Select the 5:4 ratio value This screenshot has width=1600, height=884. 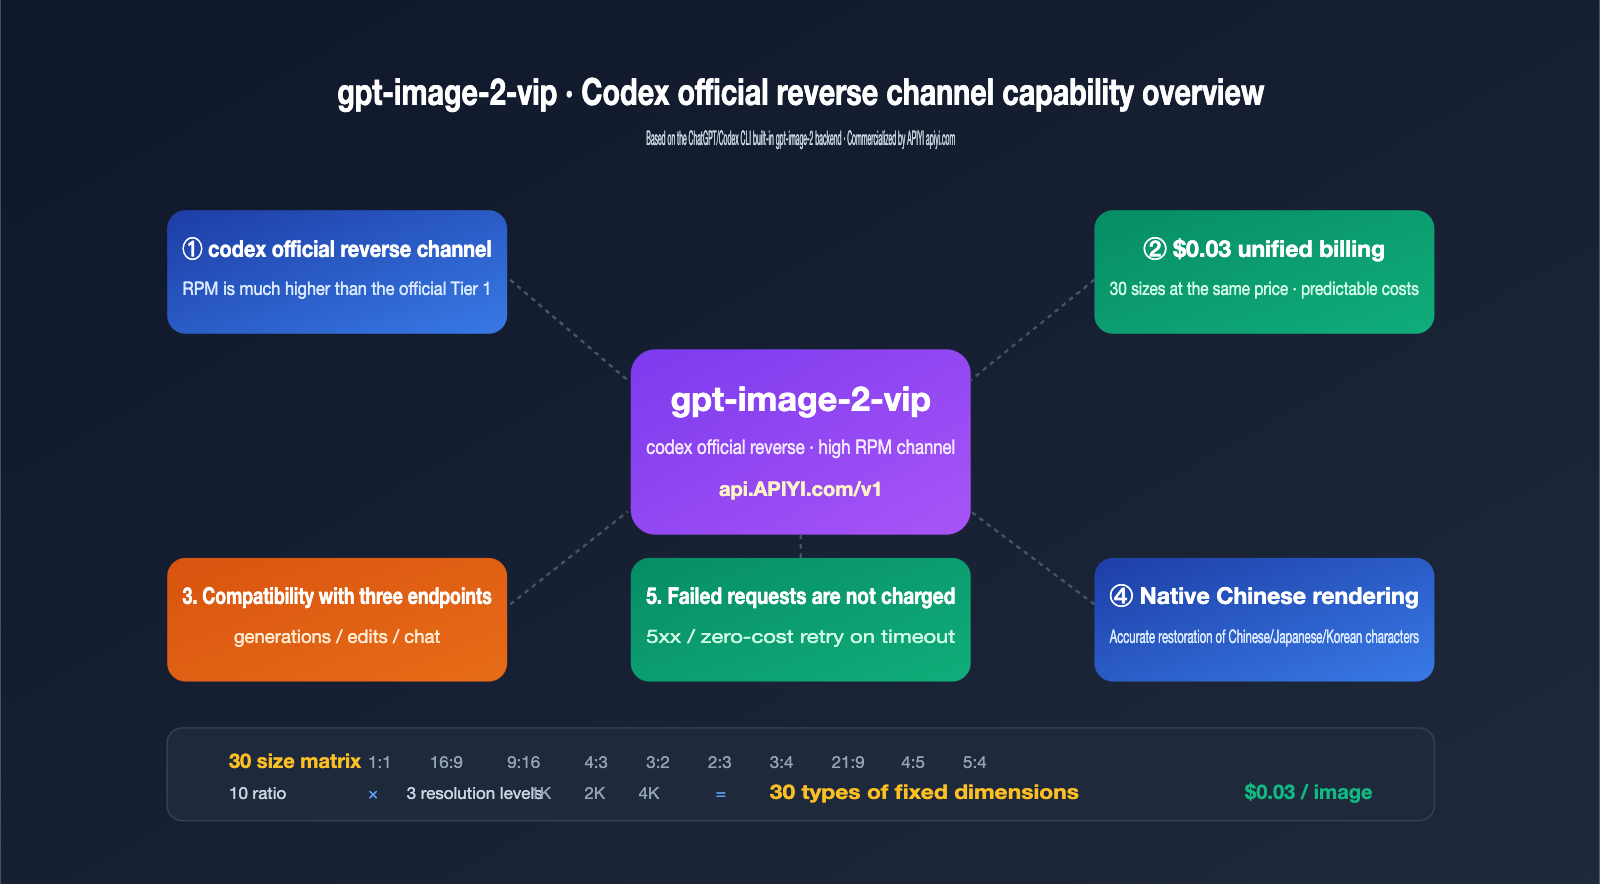pos(975,762)
